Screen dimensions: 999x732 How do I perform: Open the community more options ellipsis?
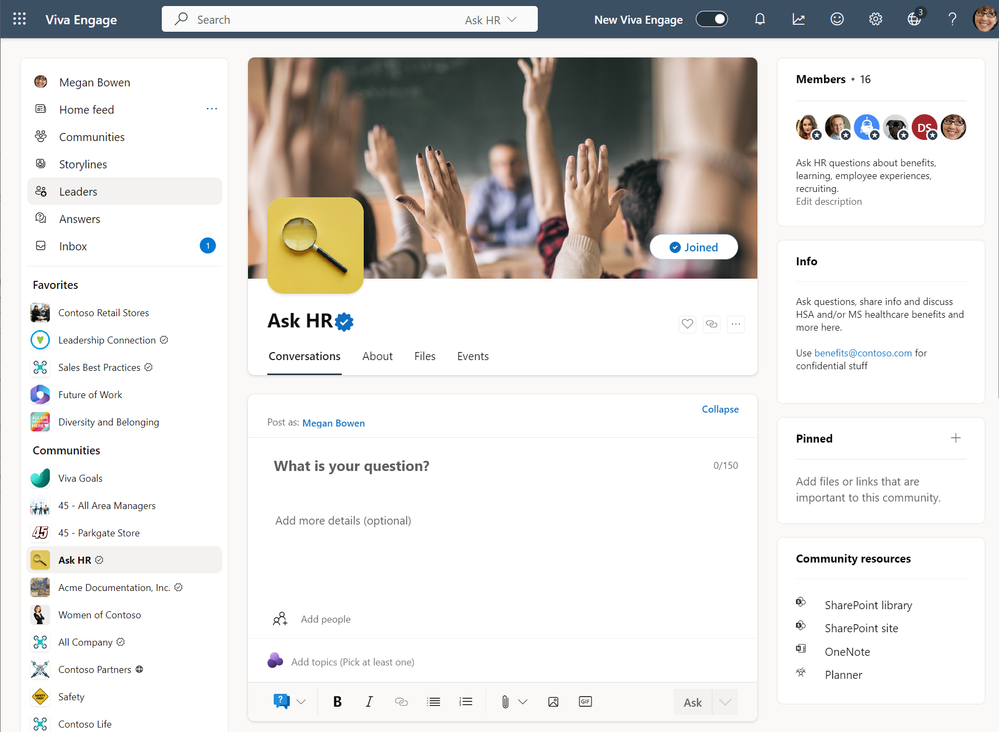click(x=735, y=324)
